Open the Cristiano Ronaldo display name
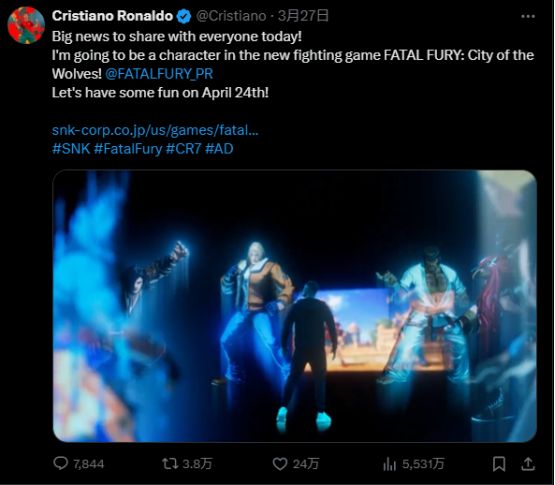Image resolution: width=555 pixels, height=485 pixels. [x=112, y=16]
